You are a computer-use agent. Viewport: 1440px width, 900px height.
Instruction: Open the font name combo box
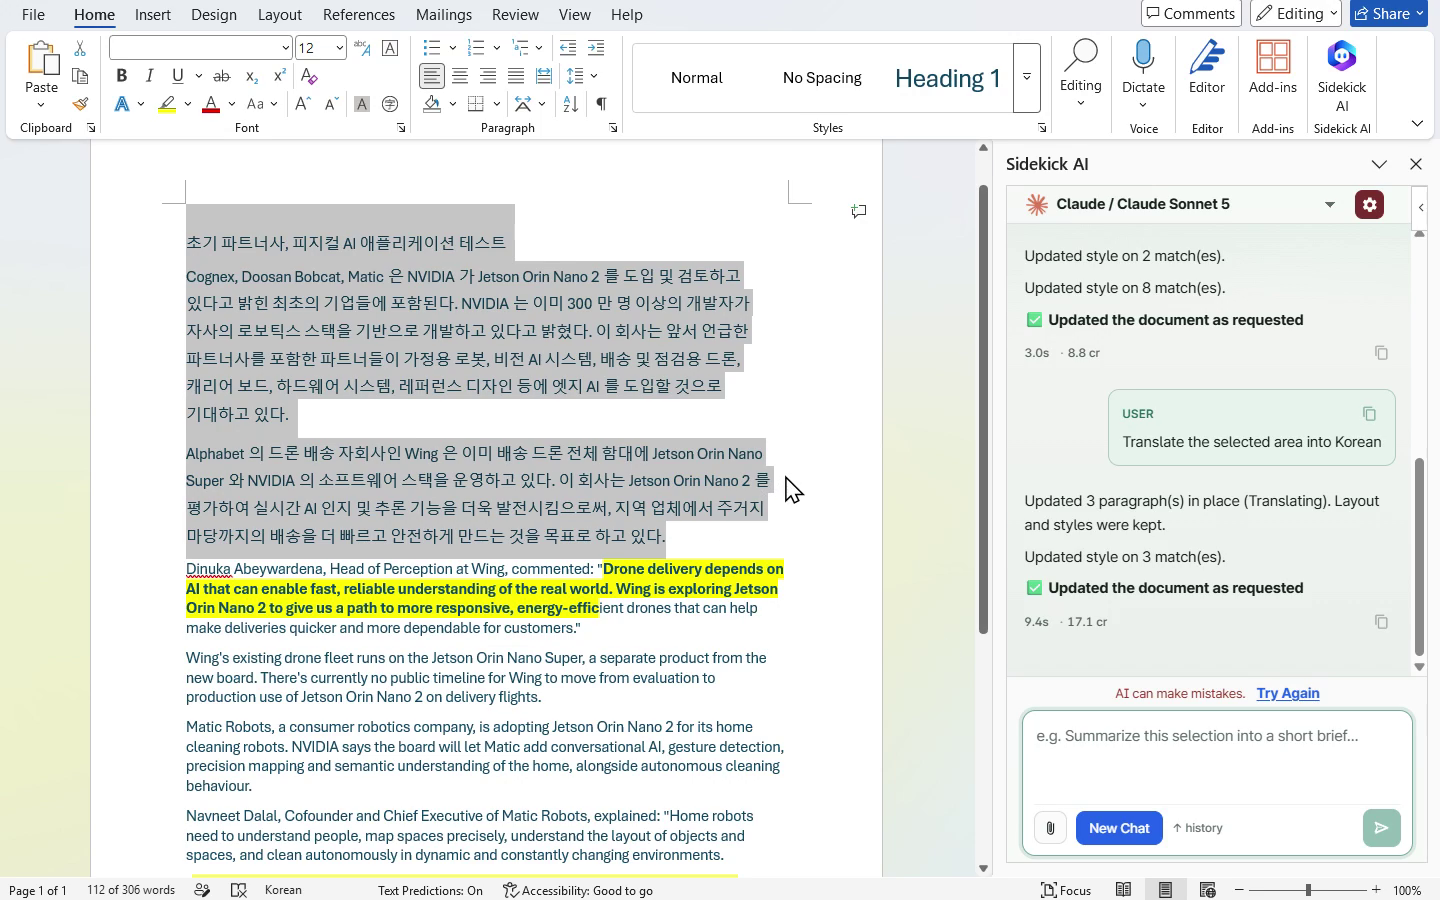click(x=200, y=48)
